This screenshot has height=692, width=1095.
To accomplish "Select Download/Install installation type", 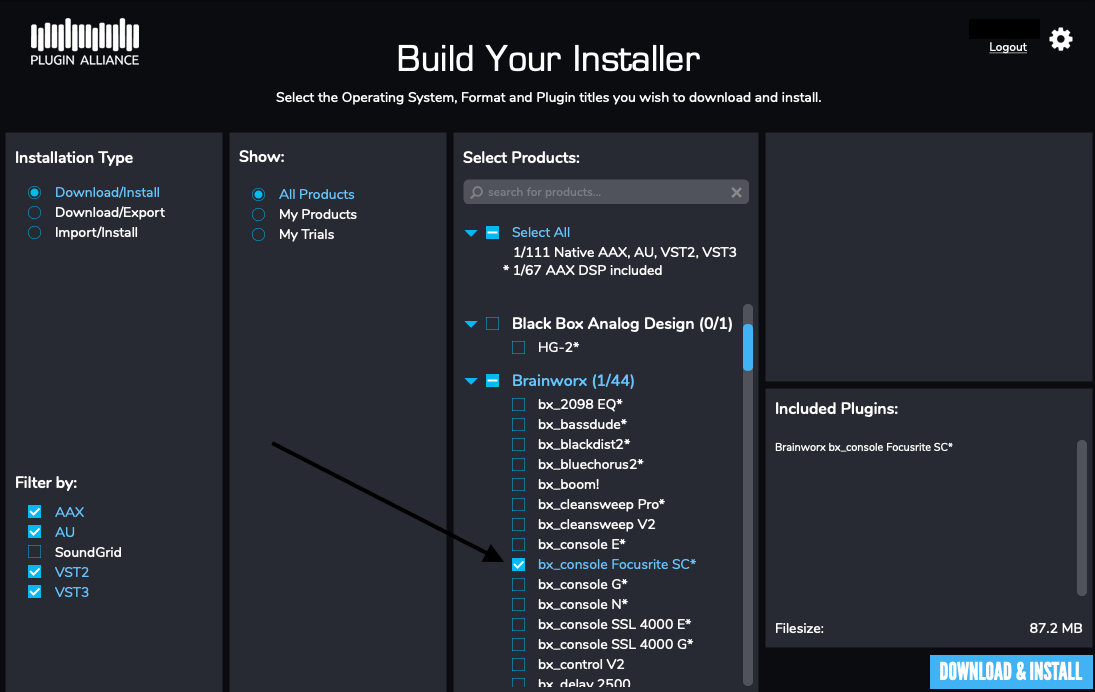I will [x=34, y=192].
